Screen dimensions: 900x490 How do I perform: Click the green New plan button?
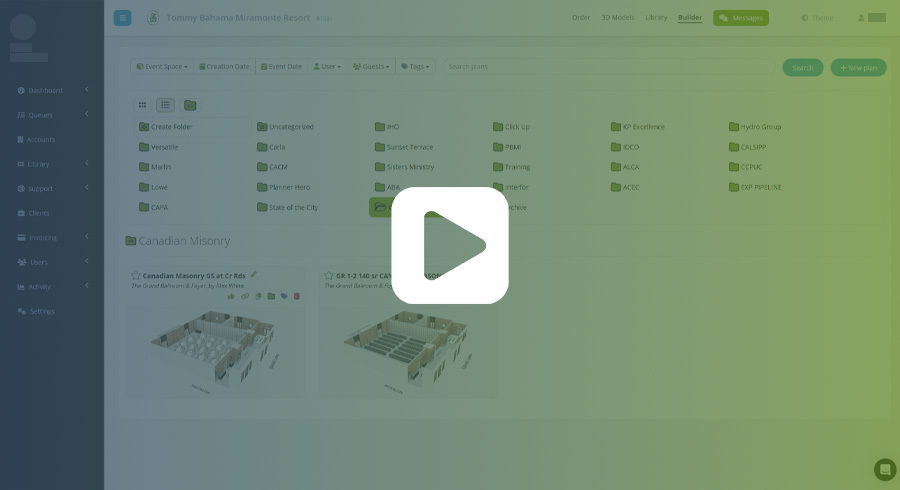[x=858, y=67]
